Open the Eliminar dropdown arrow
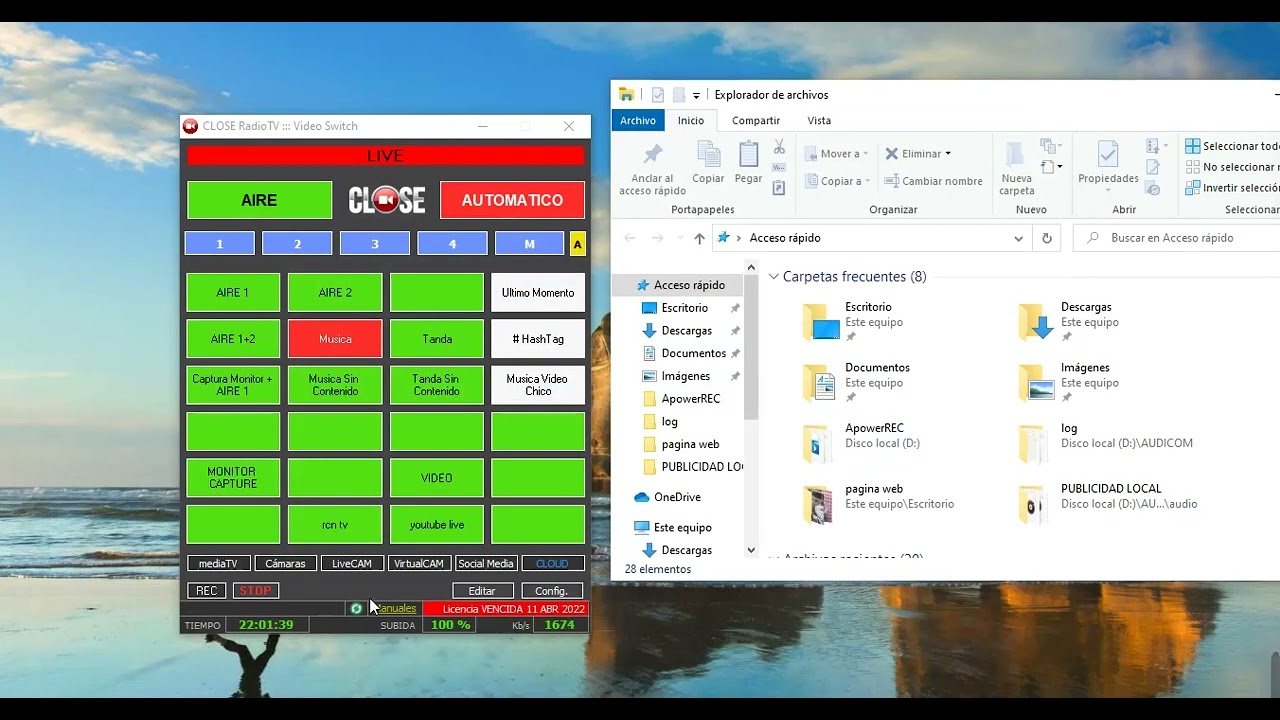Image resolution: width=1280 pixels, height=720 pixels. point(947,154)
